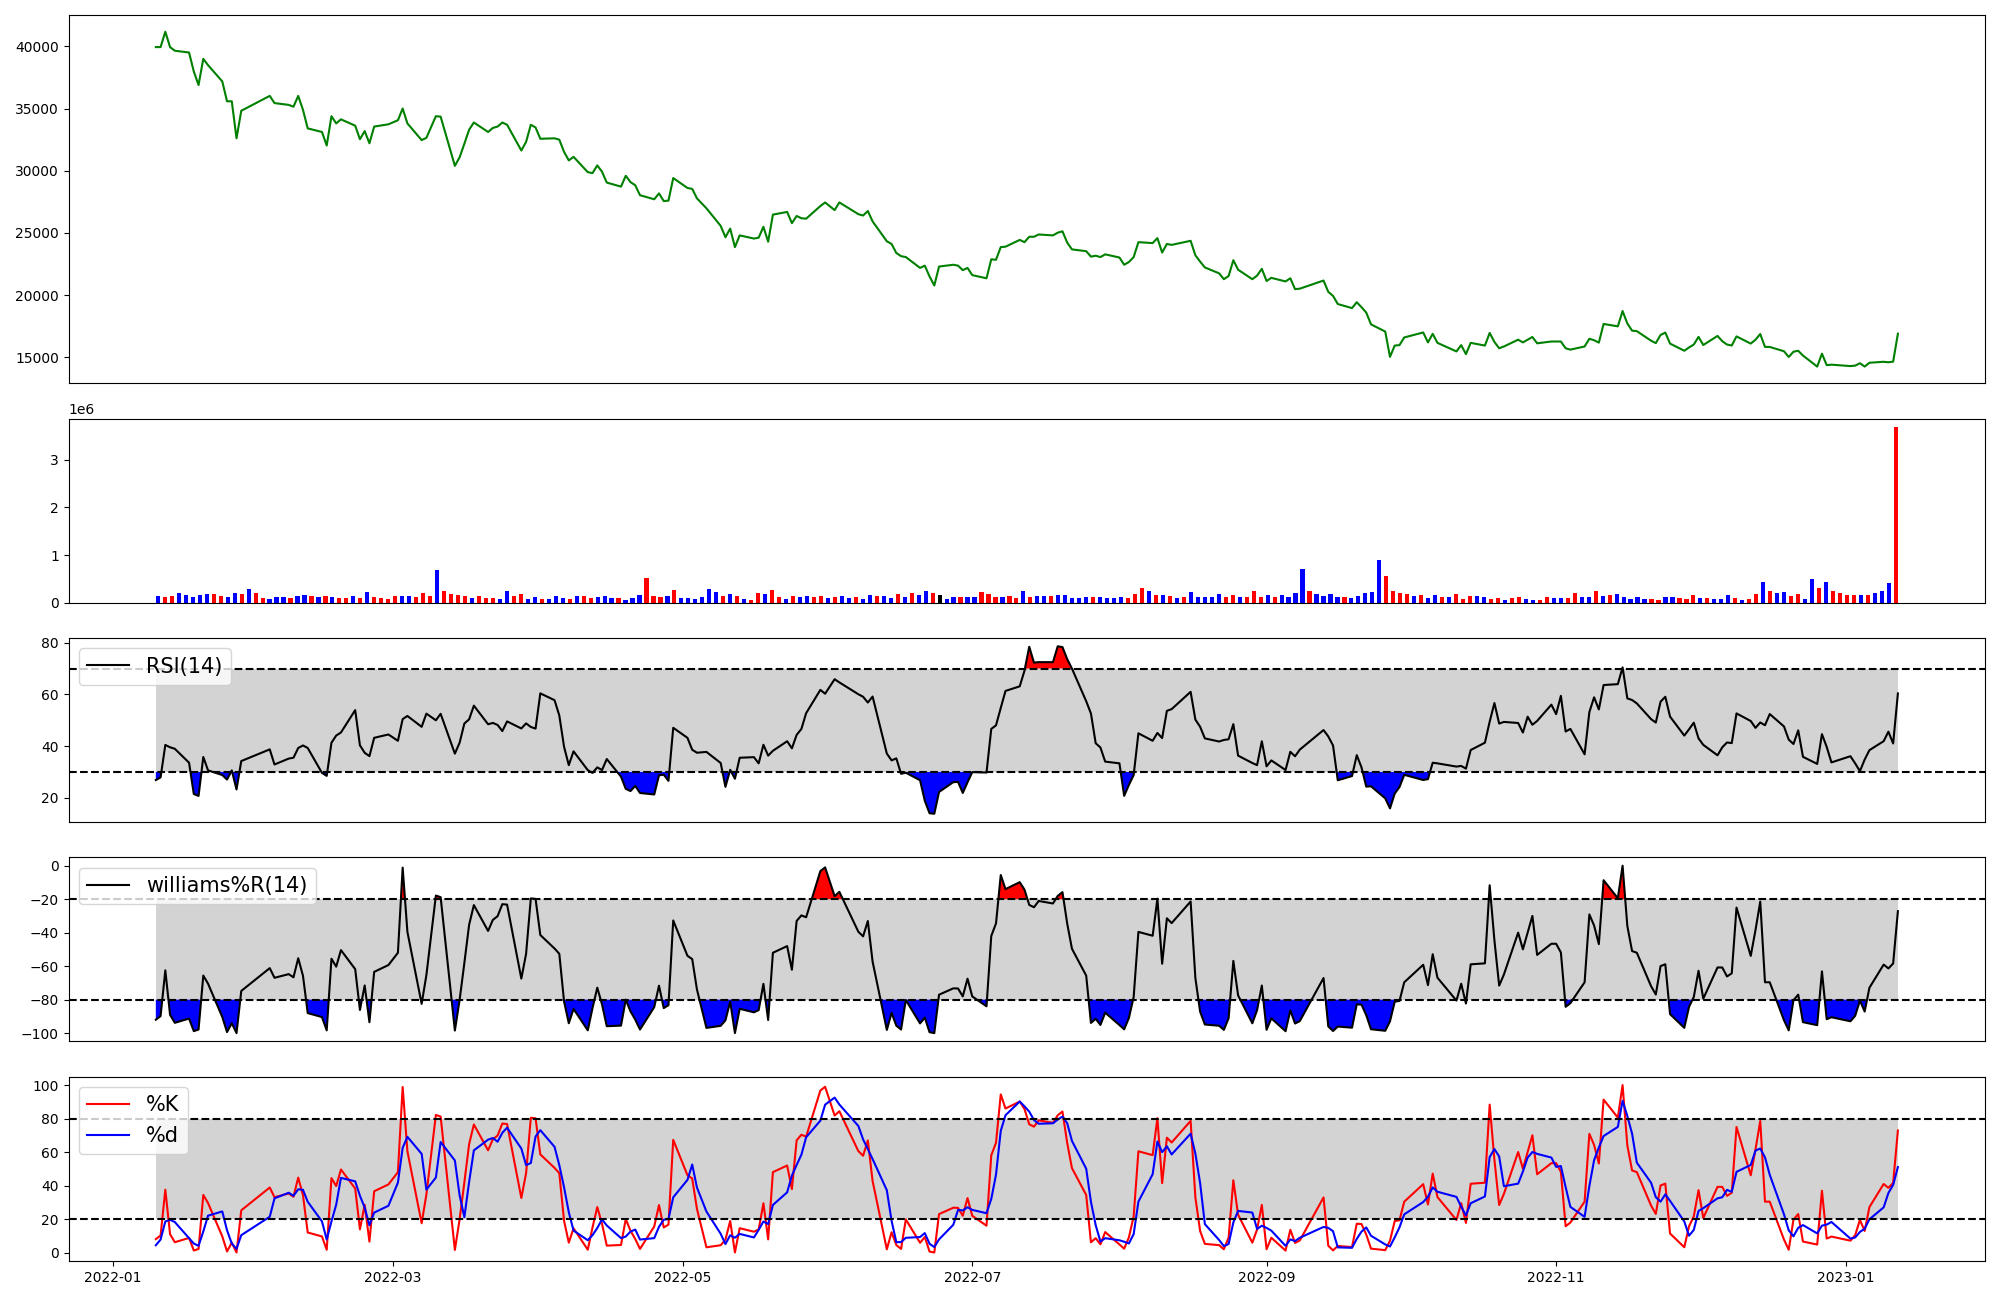Click the %d legend entry text
Image resolution: width=2000 pixels, height=1300 pixels.
tap(162, 1135)
